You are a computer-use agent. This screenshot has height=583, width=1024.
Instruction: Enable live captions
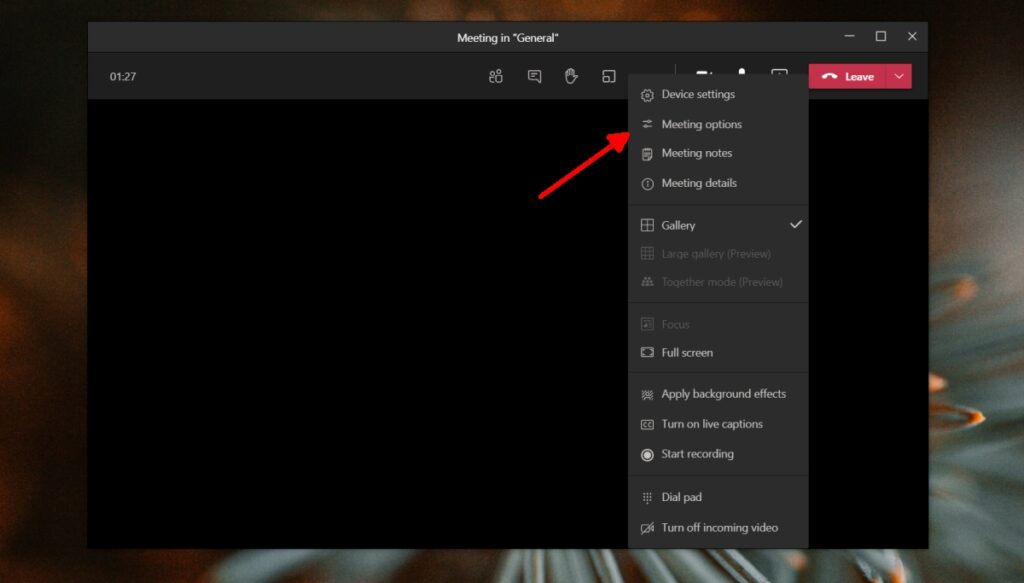click(712, 424)
